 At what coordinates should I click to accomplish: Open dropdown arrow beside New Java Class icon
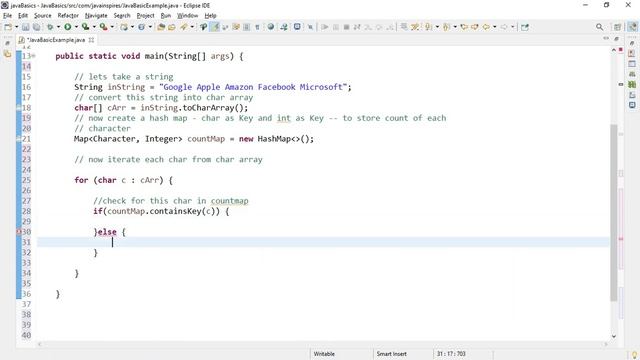(150, 27)
